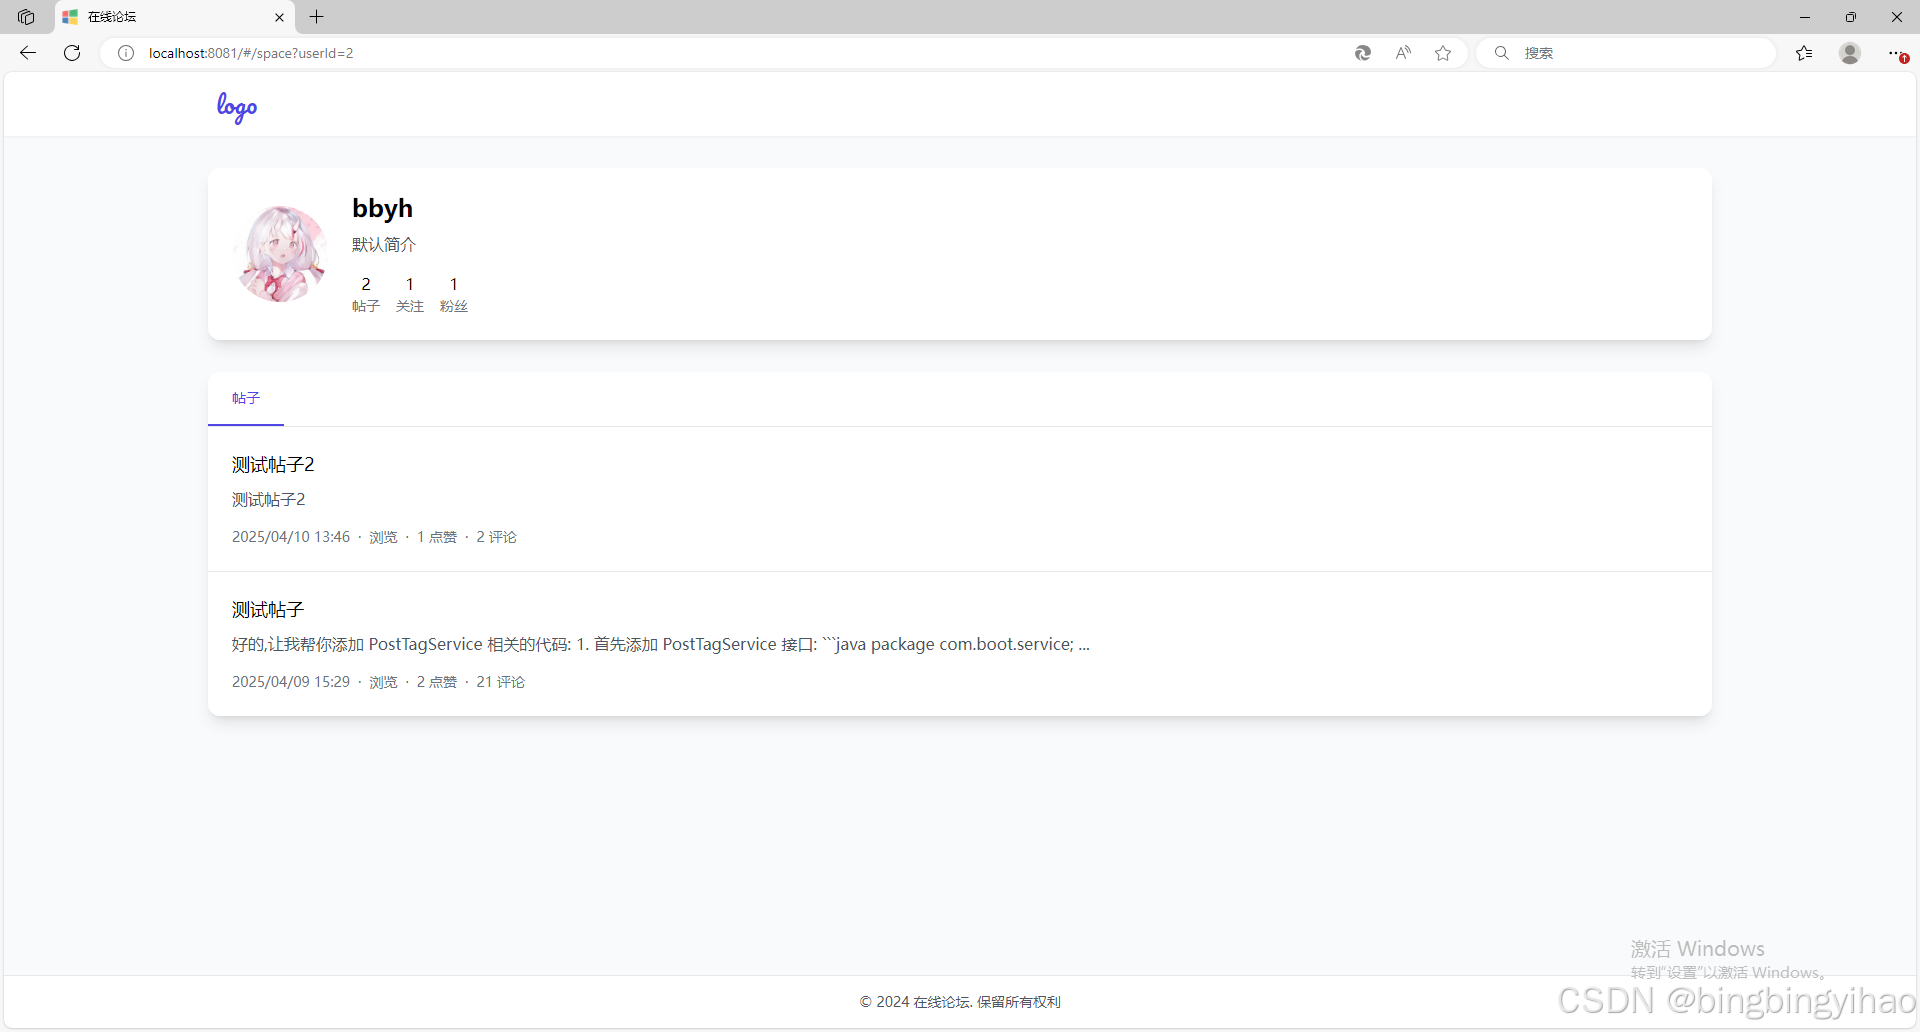Close the 在线论坛 browser tab
The height and width of the screenshot is (1032, 1920).
pyautogui.click(x=279, y=17)
